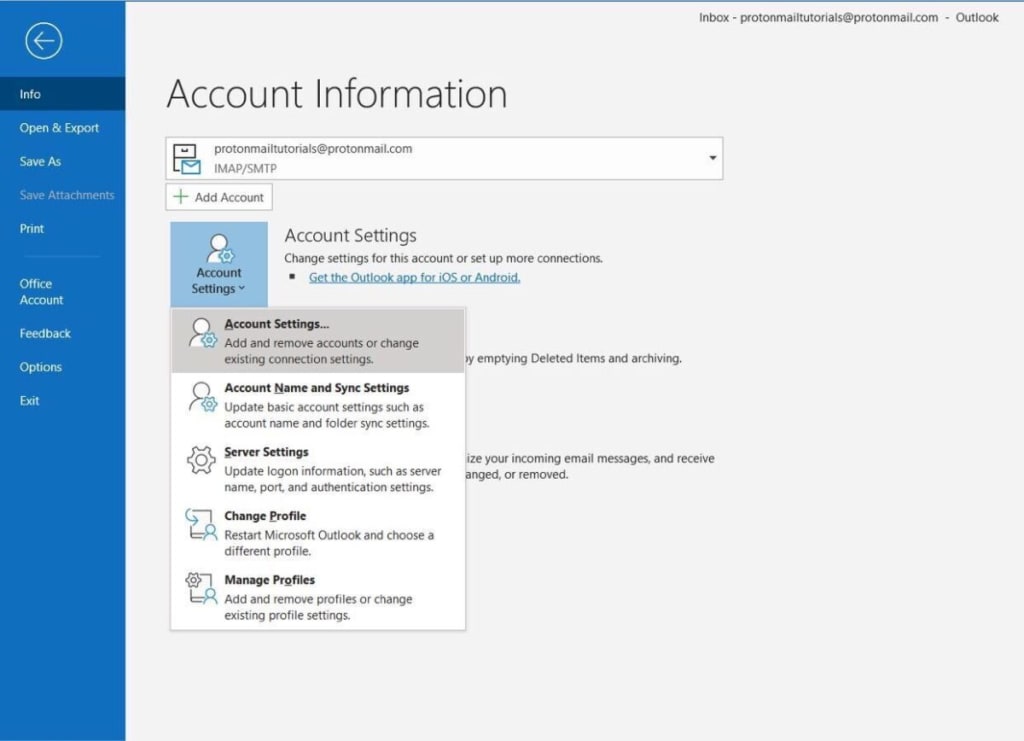Select the Account Settings person-gear icon
The width and height of the screenshot is (1024, 741).
(218, 247)
